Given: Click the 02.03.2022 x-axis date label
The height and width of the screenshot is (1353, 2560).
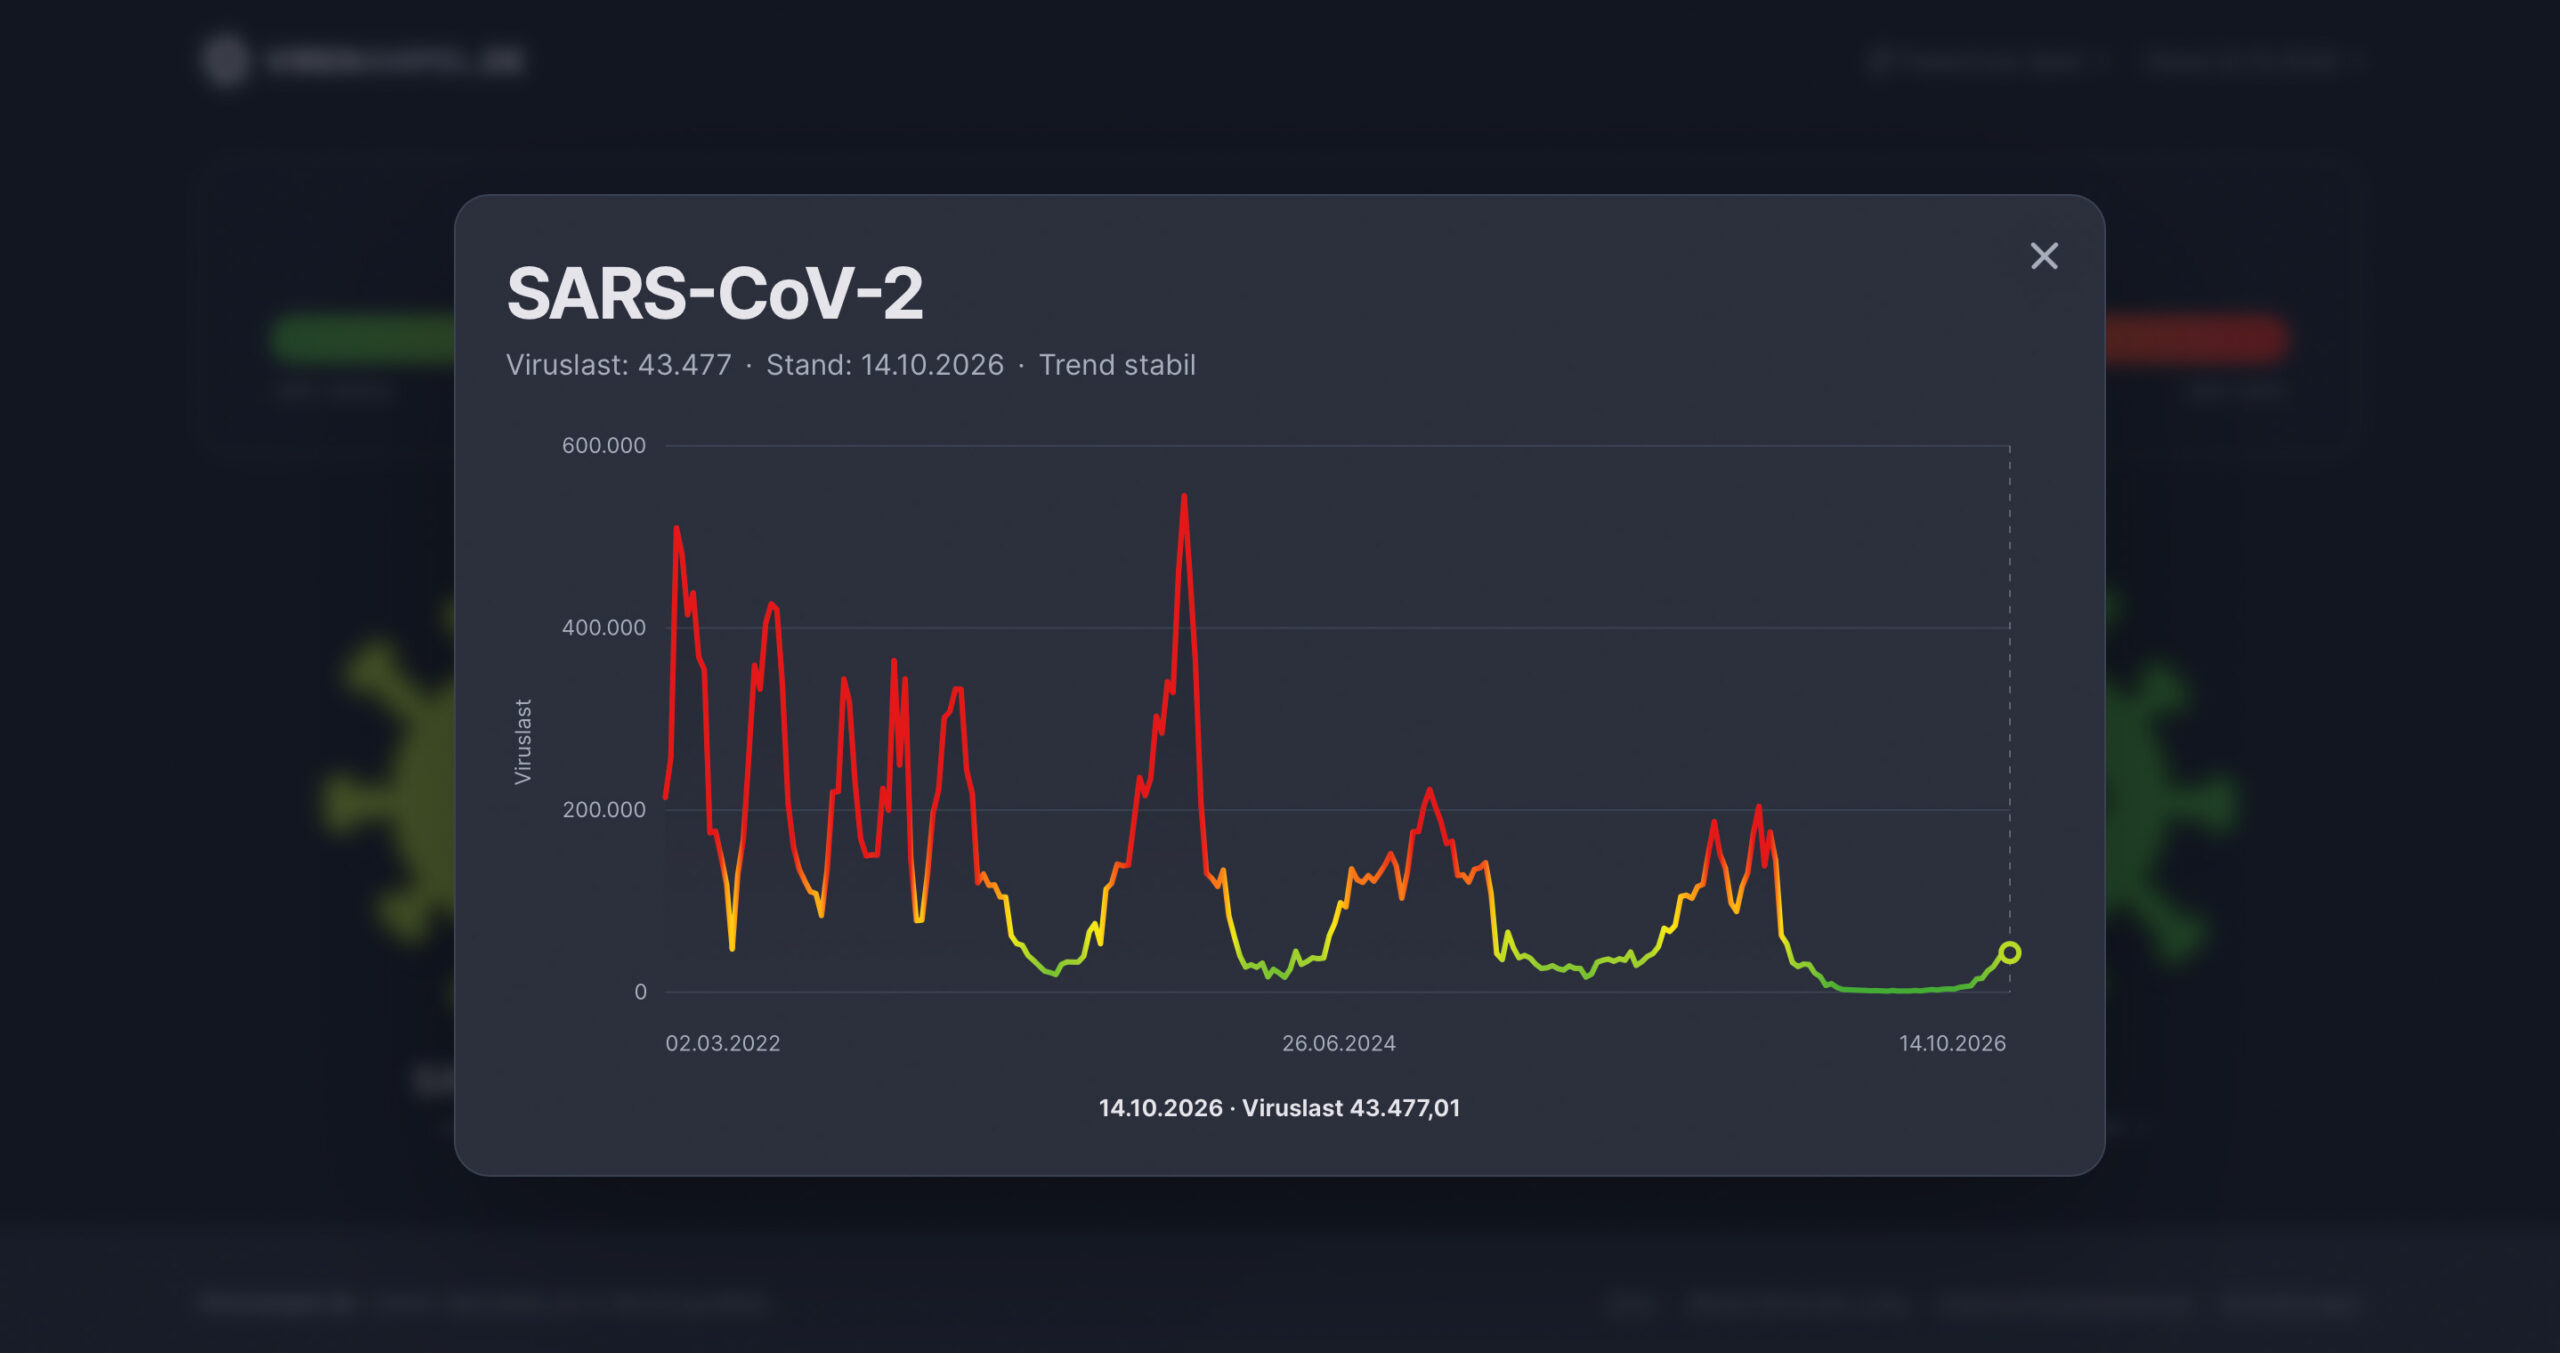Looking at the screenshot, I should (723, 1043).
